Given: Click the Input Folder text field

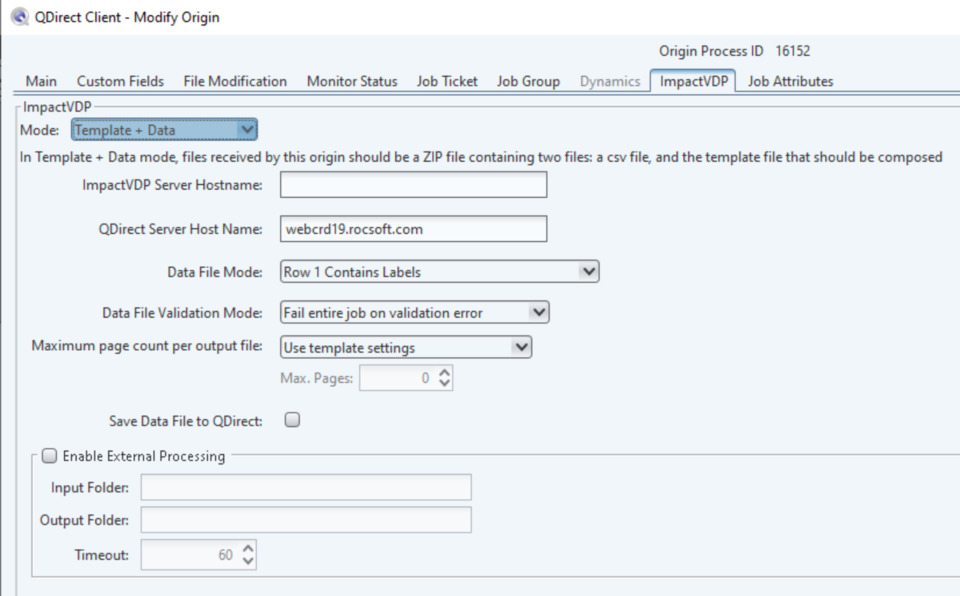Looking at the screenshot, I should coord(306,487).
